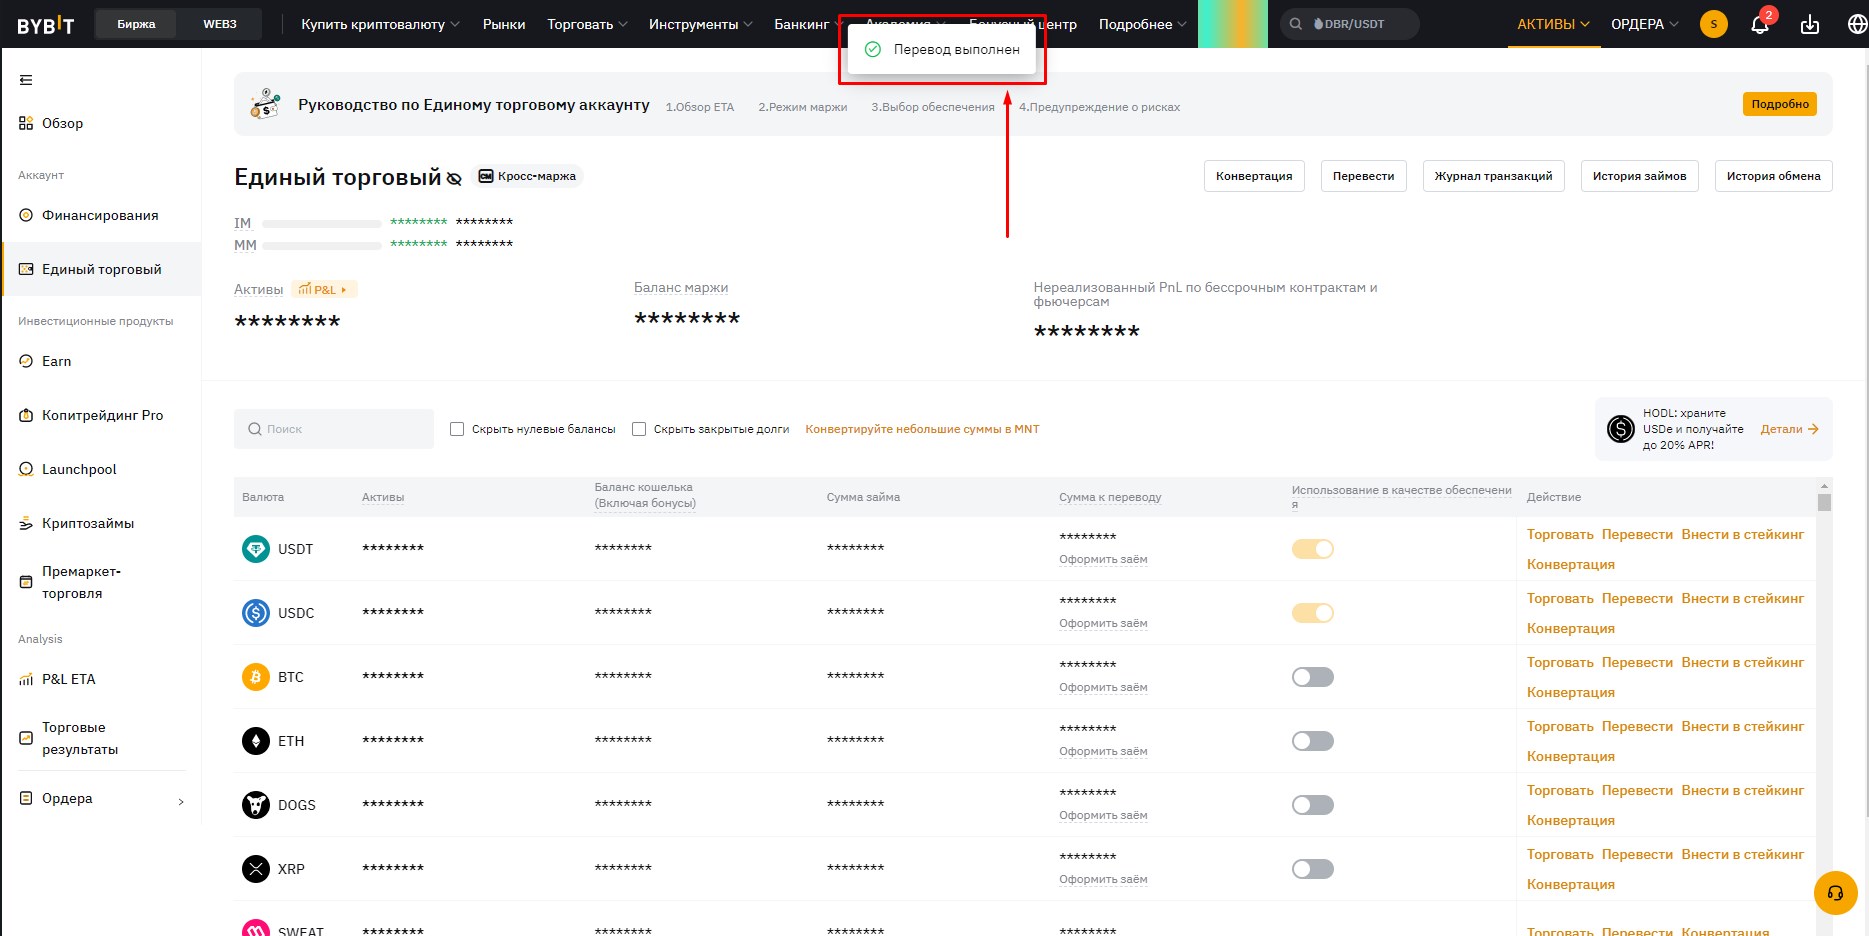Click the download app icon
This screenshot has height=936, width=1869.
pos(1810,24)
